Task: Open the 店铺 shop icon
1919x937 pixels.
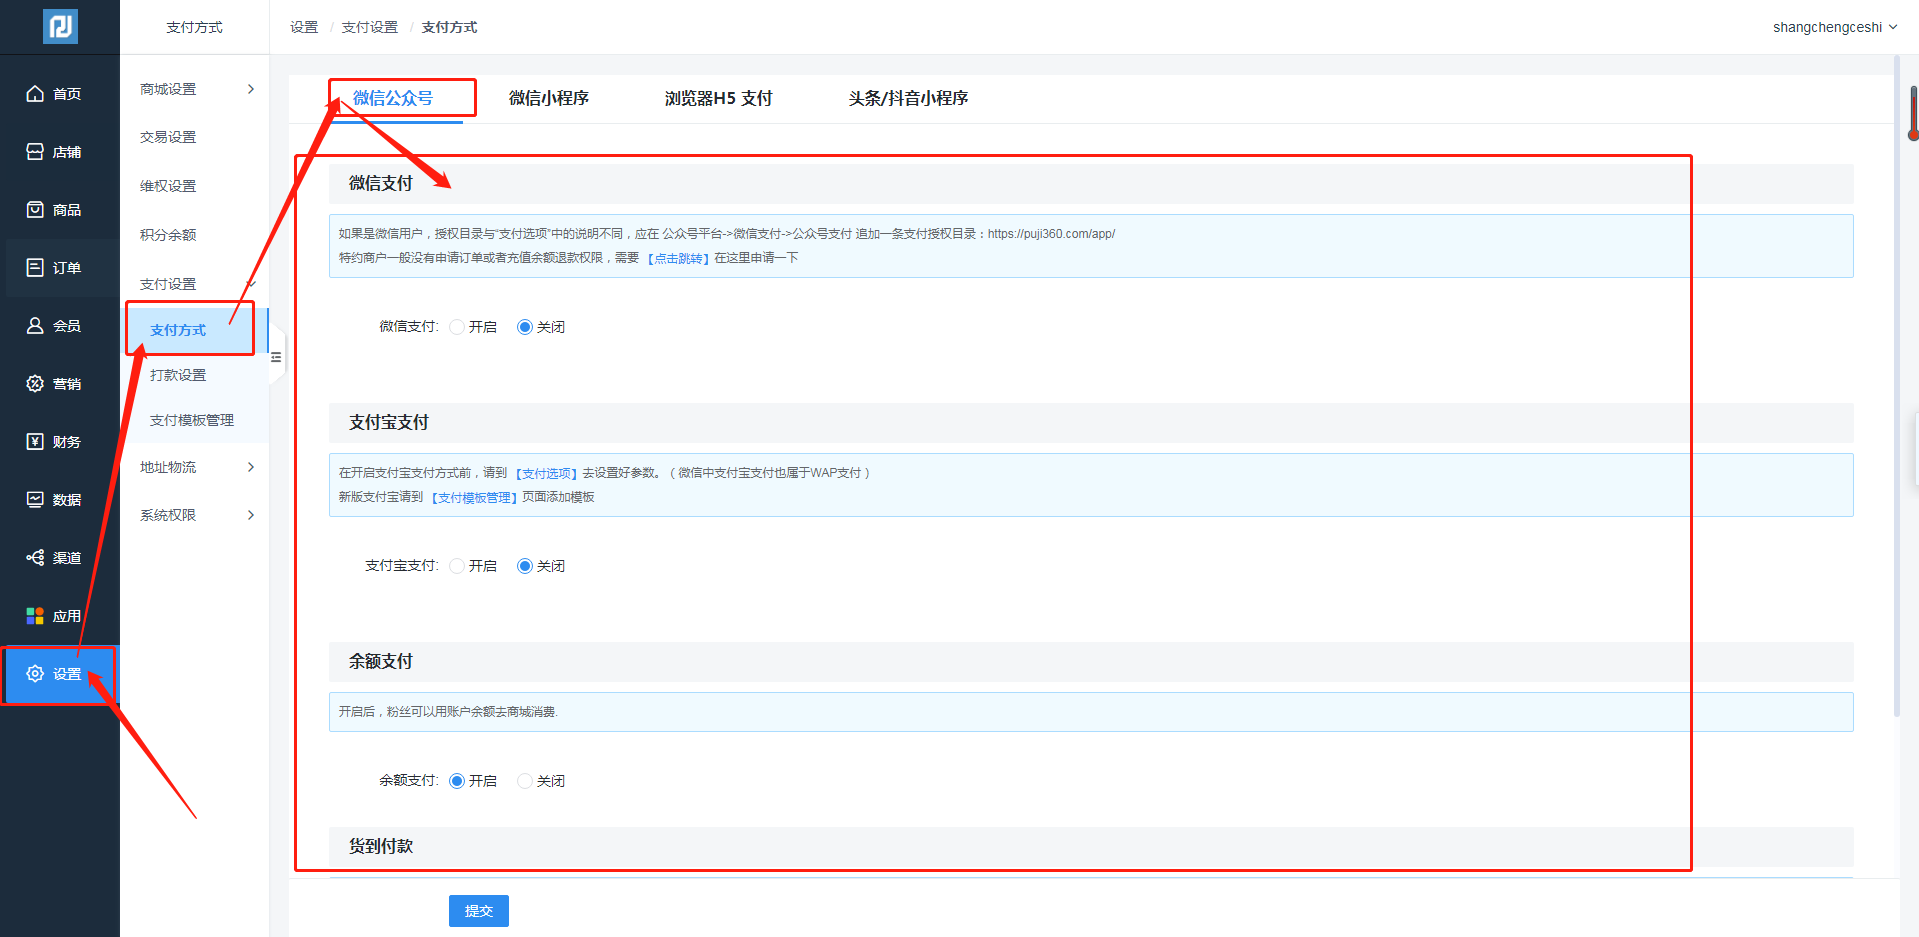Action: click(x=35, y=152)
